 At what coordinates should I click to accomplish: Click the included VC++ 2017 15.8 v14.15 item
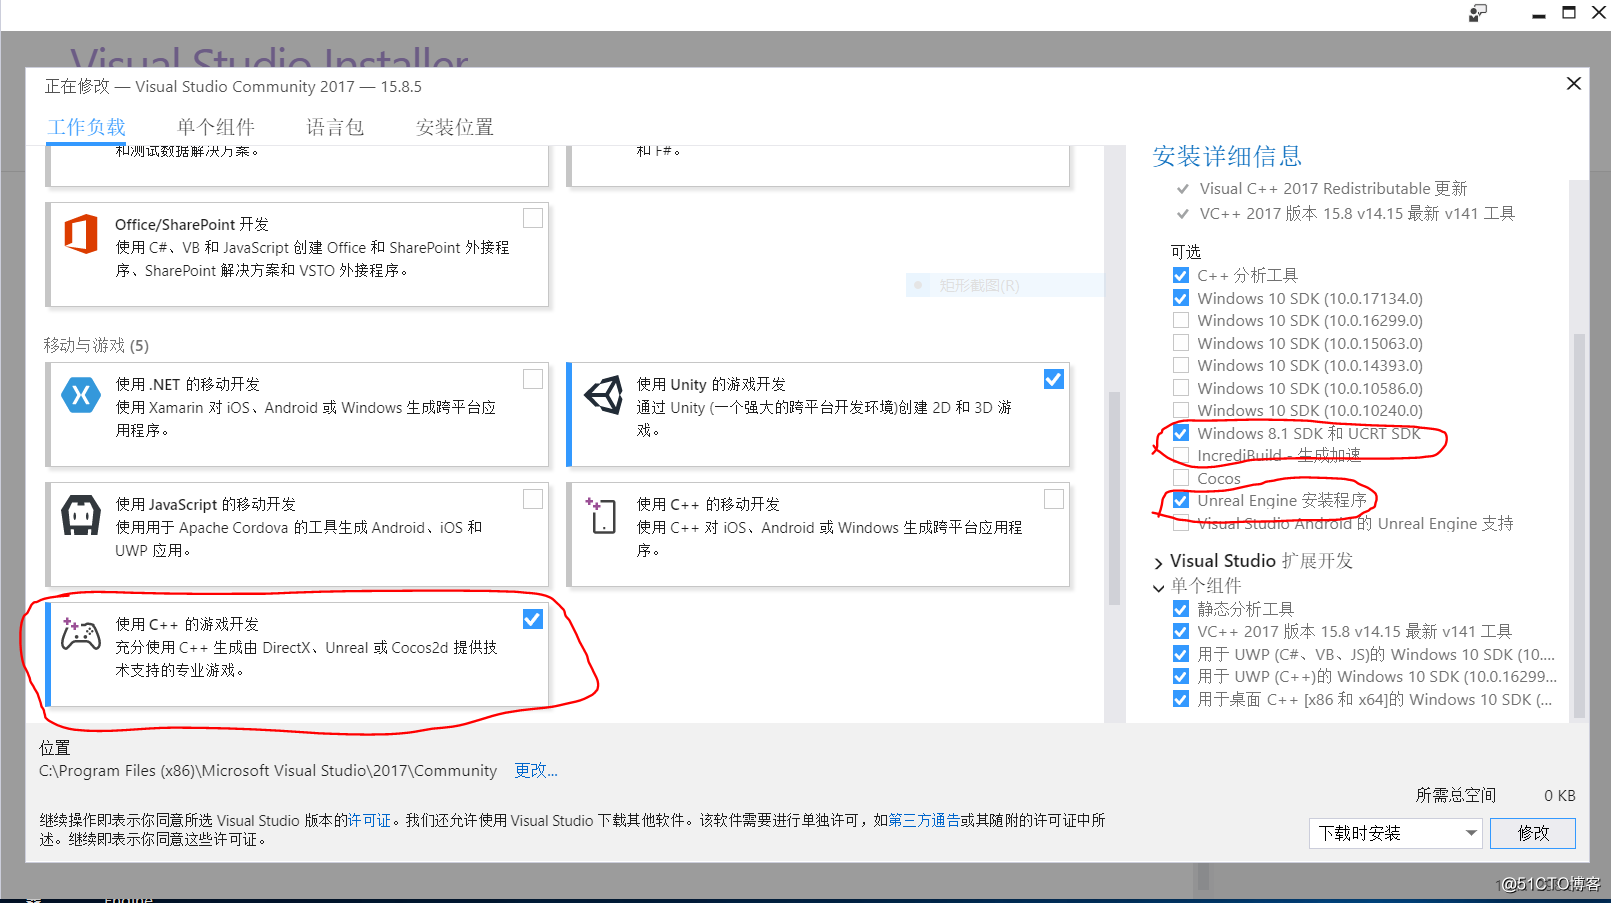[x=1345, y=213]
